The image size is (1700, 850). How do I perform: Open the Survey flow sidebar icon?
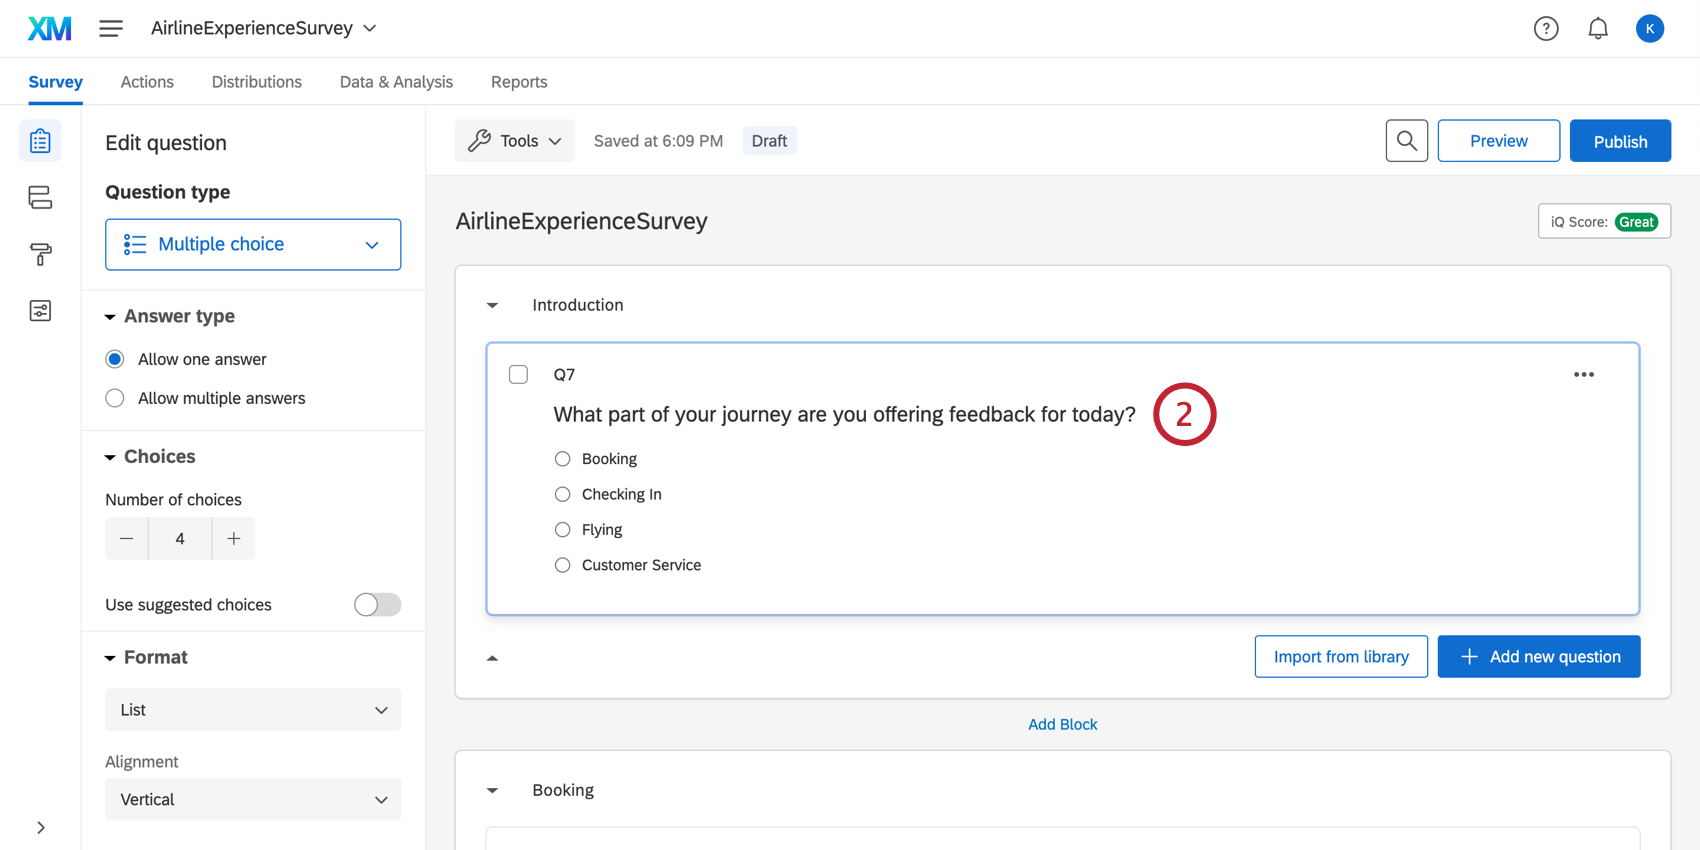[40, 197]
